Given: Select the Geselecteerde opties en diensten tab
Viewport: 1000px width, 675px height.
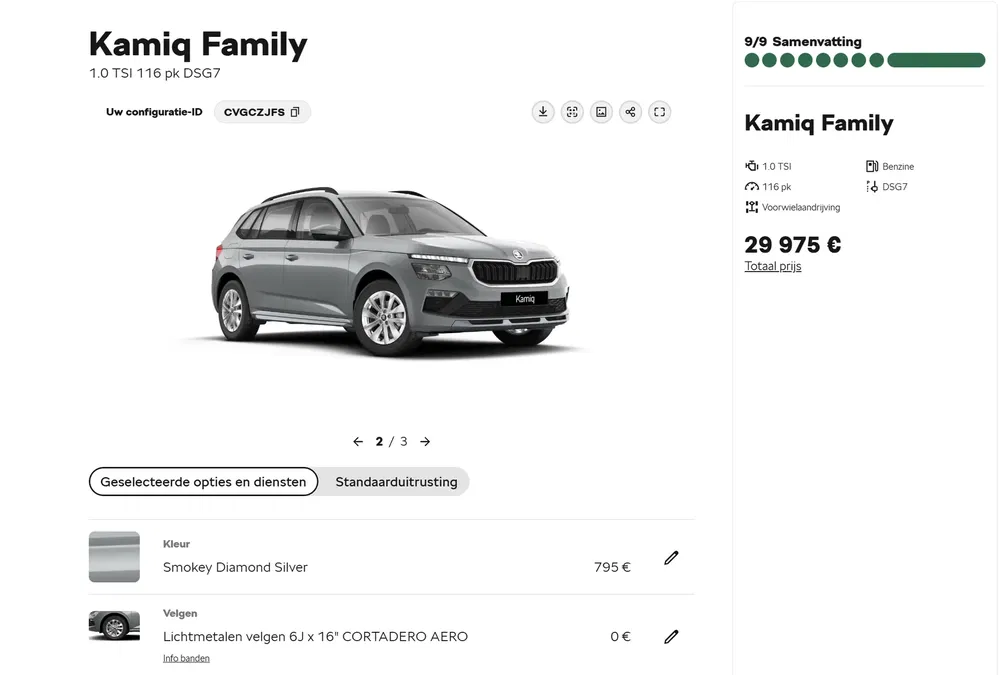Looking at the screenshot, I should tap(203, 481).
